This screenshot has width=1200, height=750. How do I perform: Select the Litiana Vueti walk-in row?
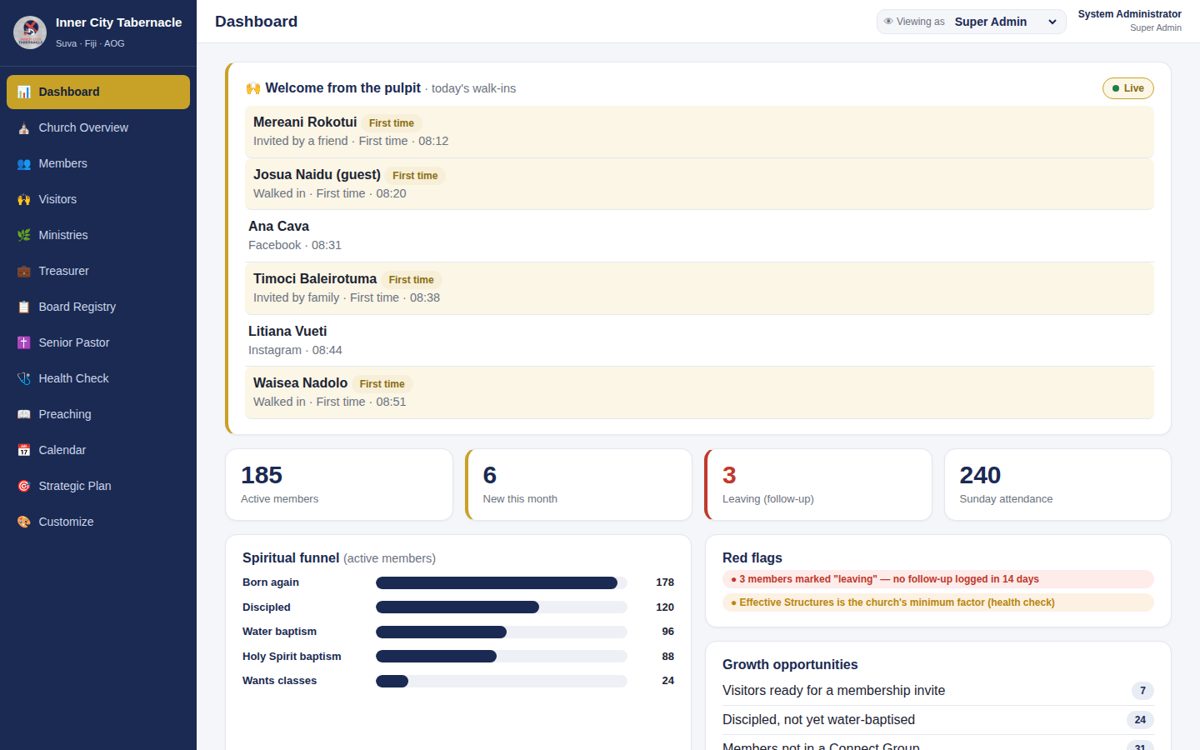(x=699, y=340)
